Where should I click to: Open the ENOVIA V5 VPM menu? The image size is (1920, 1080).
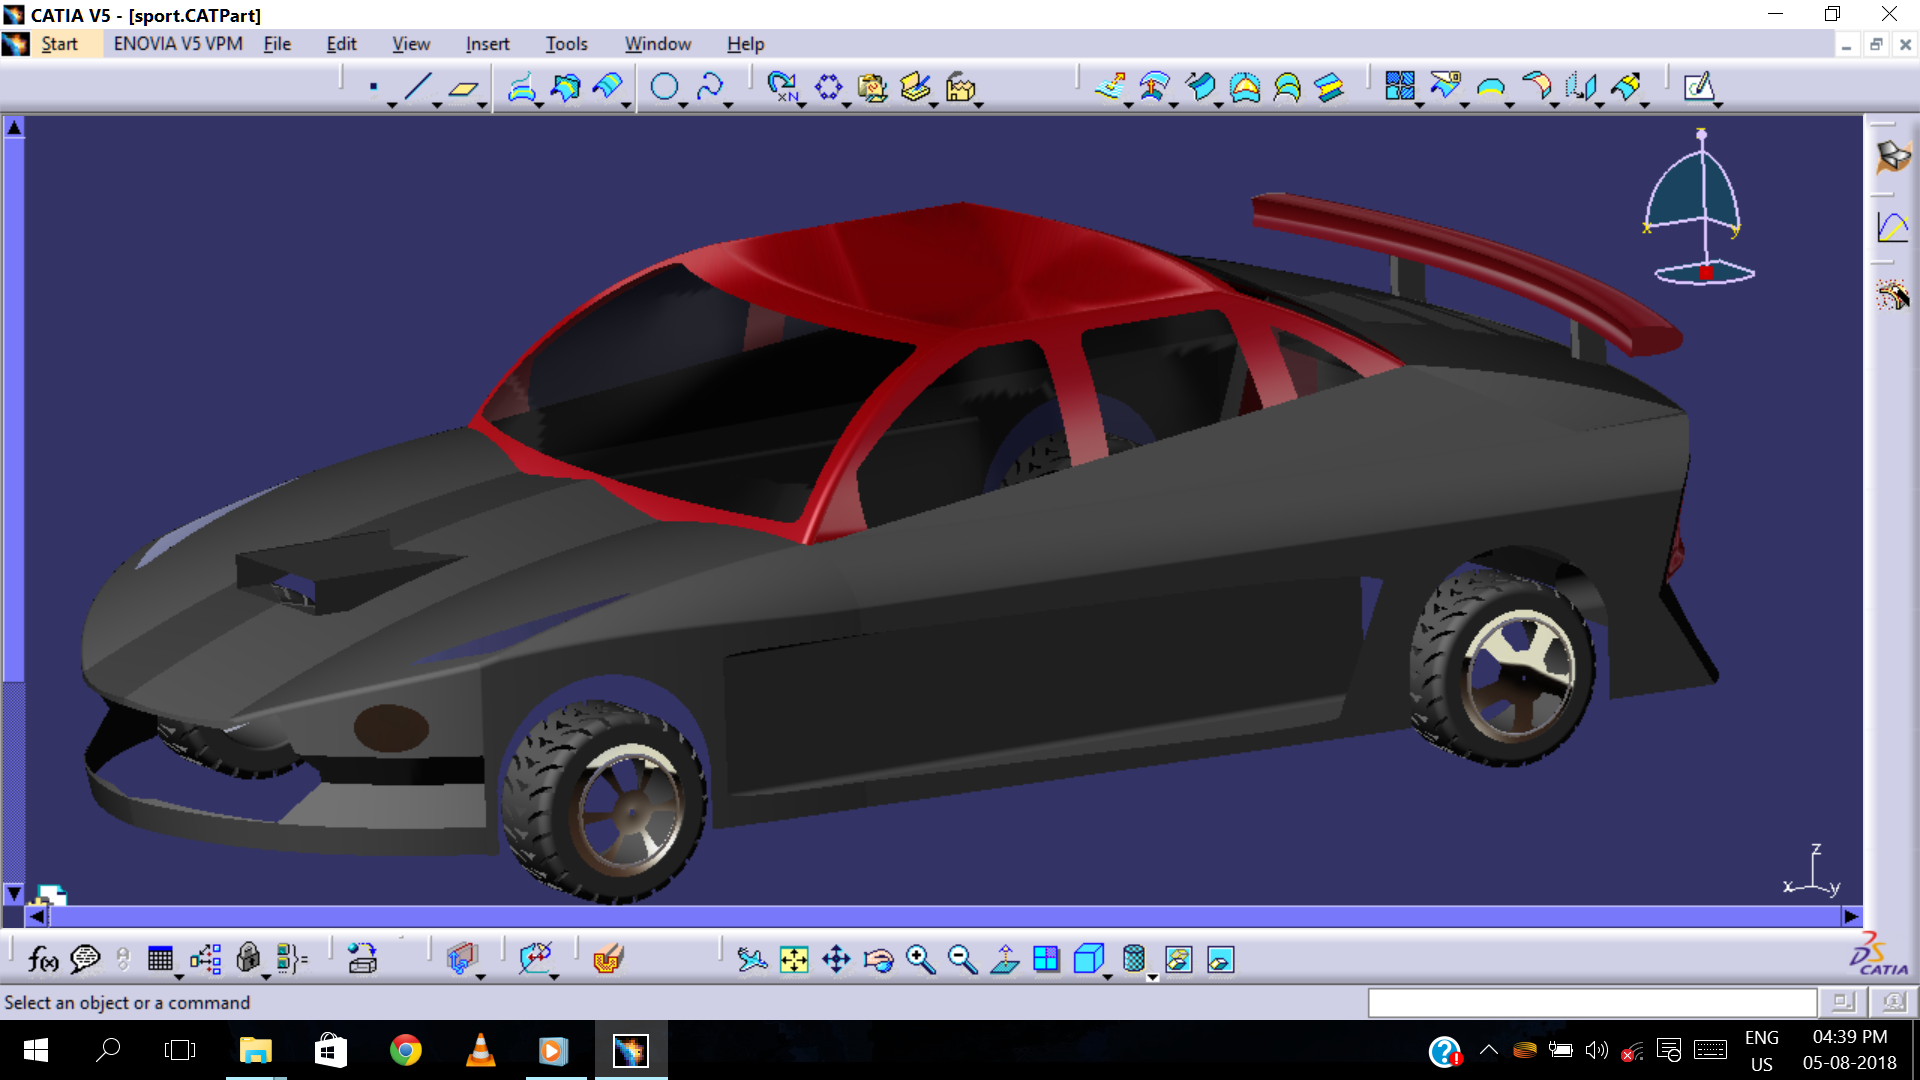coord(178,44)
